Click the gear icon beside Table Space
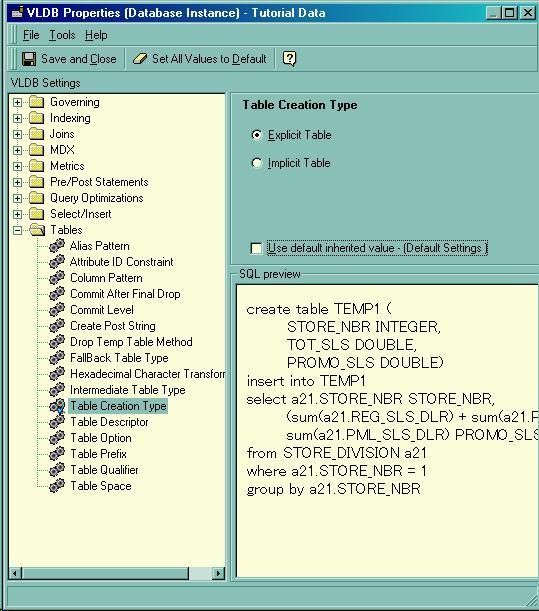The height and width of the screenshot is (611, 539). [x=57, y=486]
